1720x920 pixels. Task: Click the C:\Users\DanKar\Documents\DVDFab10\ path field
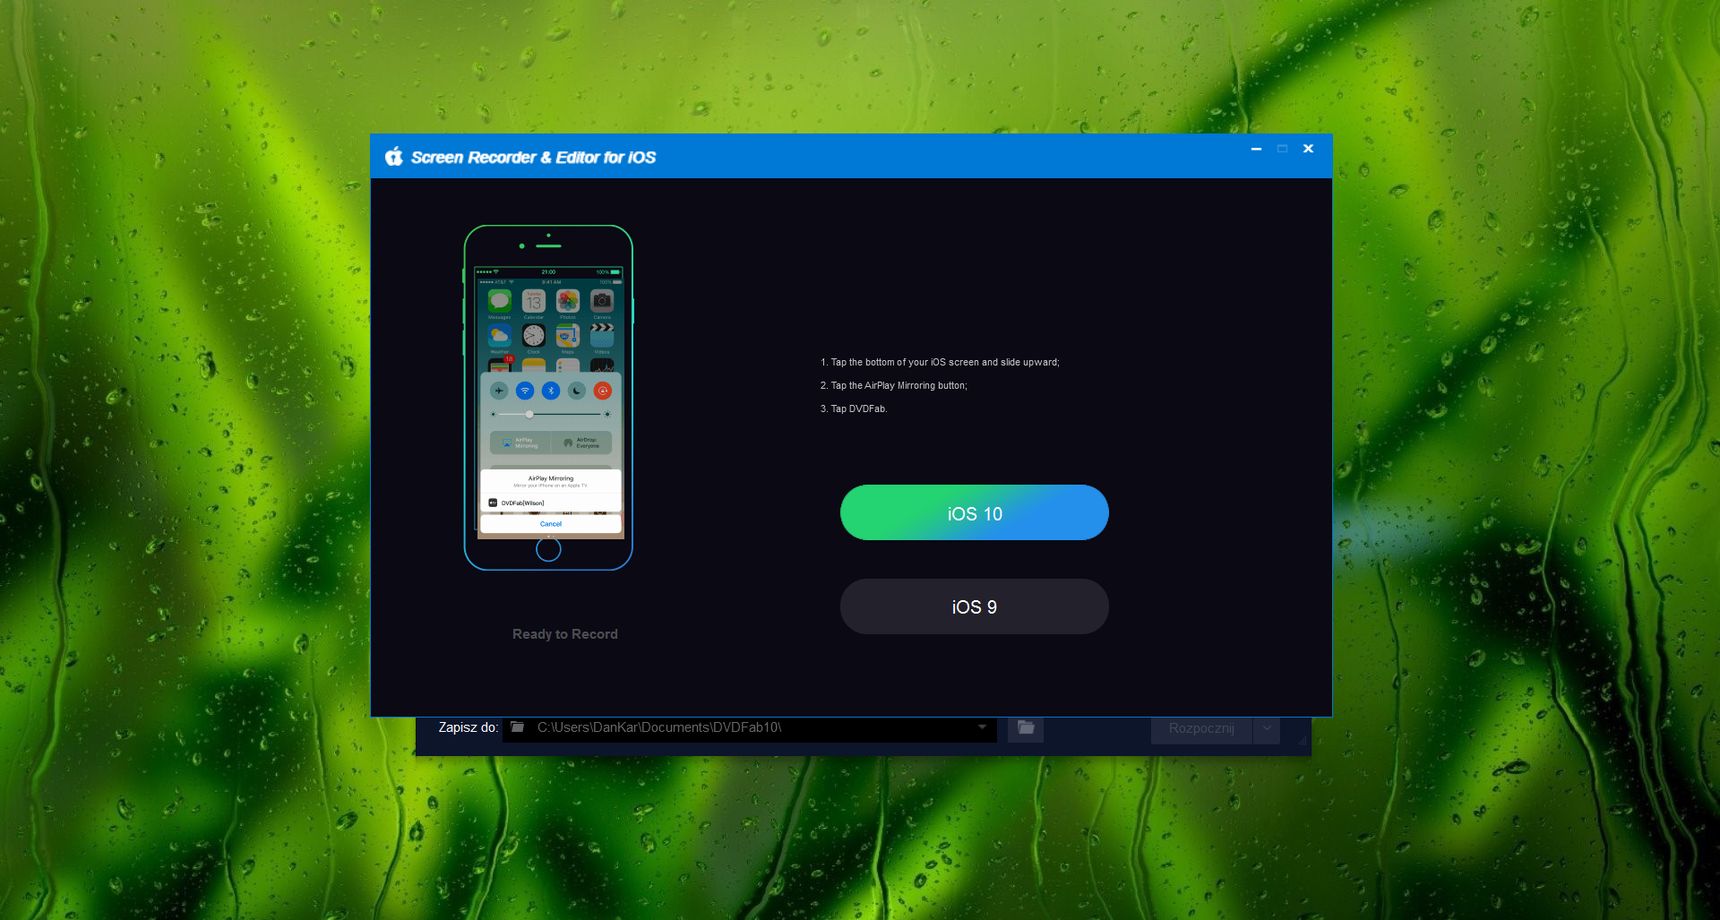[x=749, y=727]
